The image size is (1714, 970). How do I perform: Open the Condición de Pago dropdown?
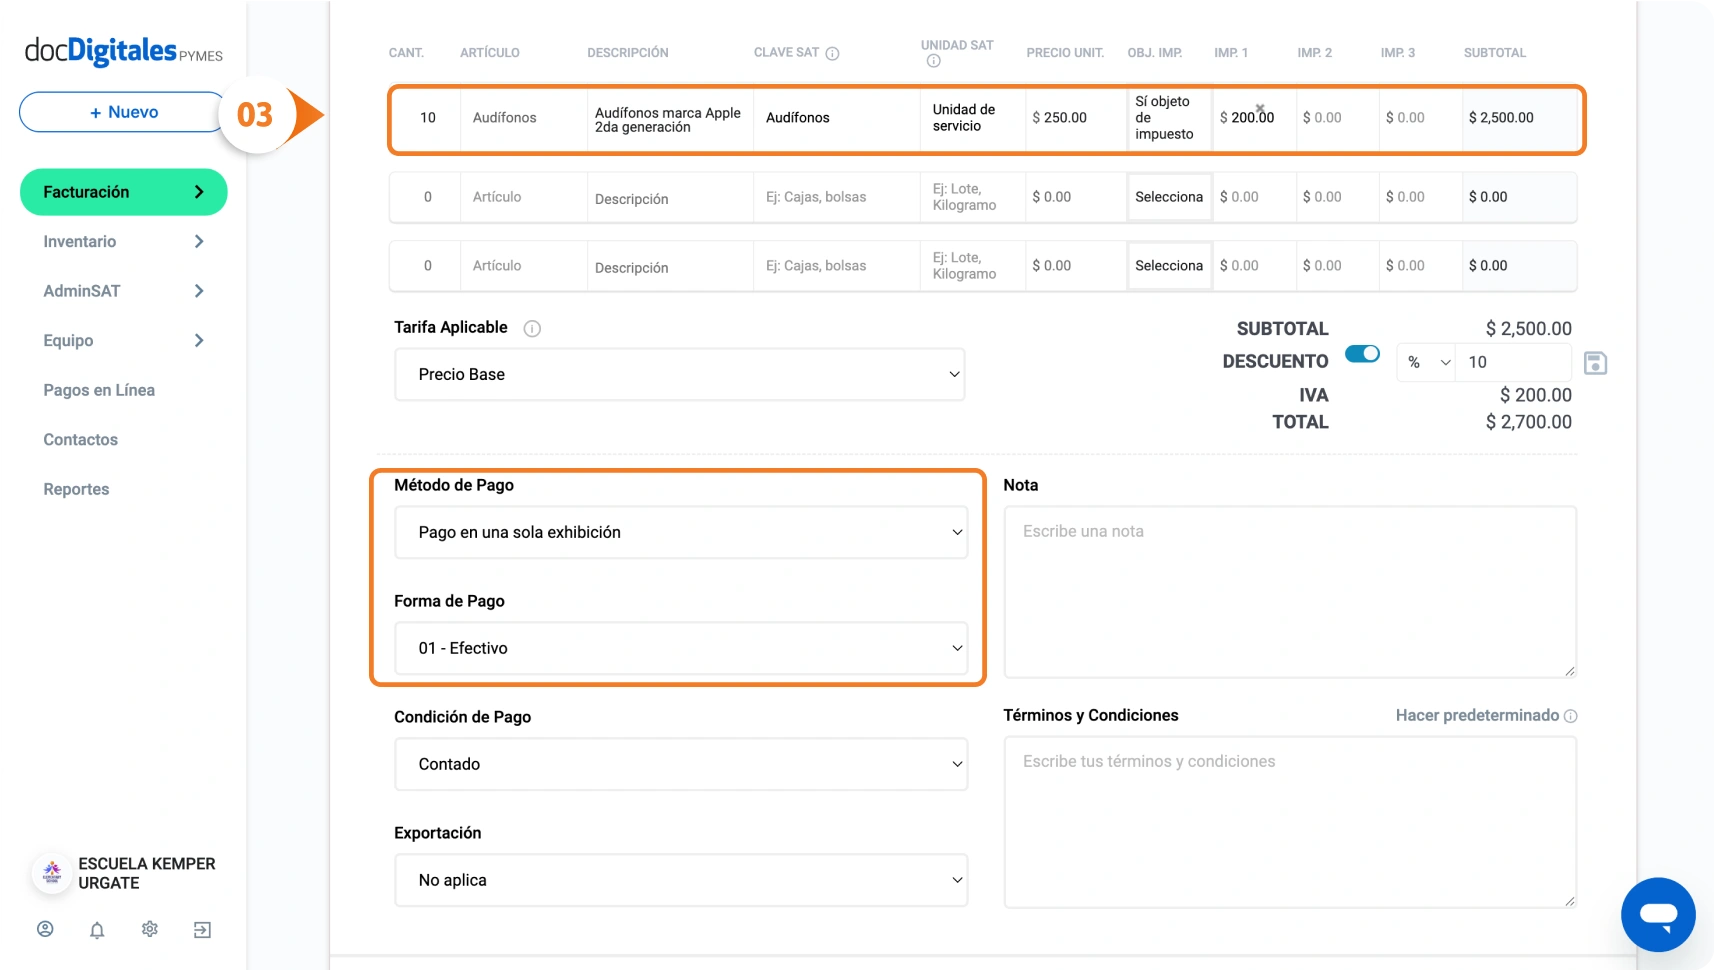point(681,764)
